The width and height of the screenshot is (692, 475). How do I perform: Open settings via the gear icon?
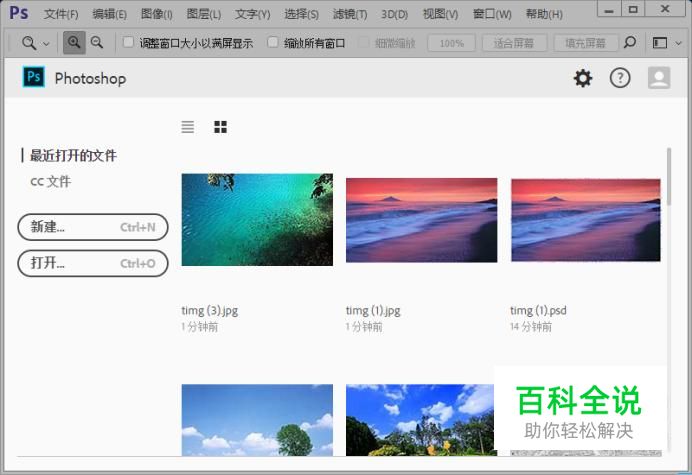[x=583, y=78]
